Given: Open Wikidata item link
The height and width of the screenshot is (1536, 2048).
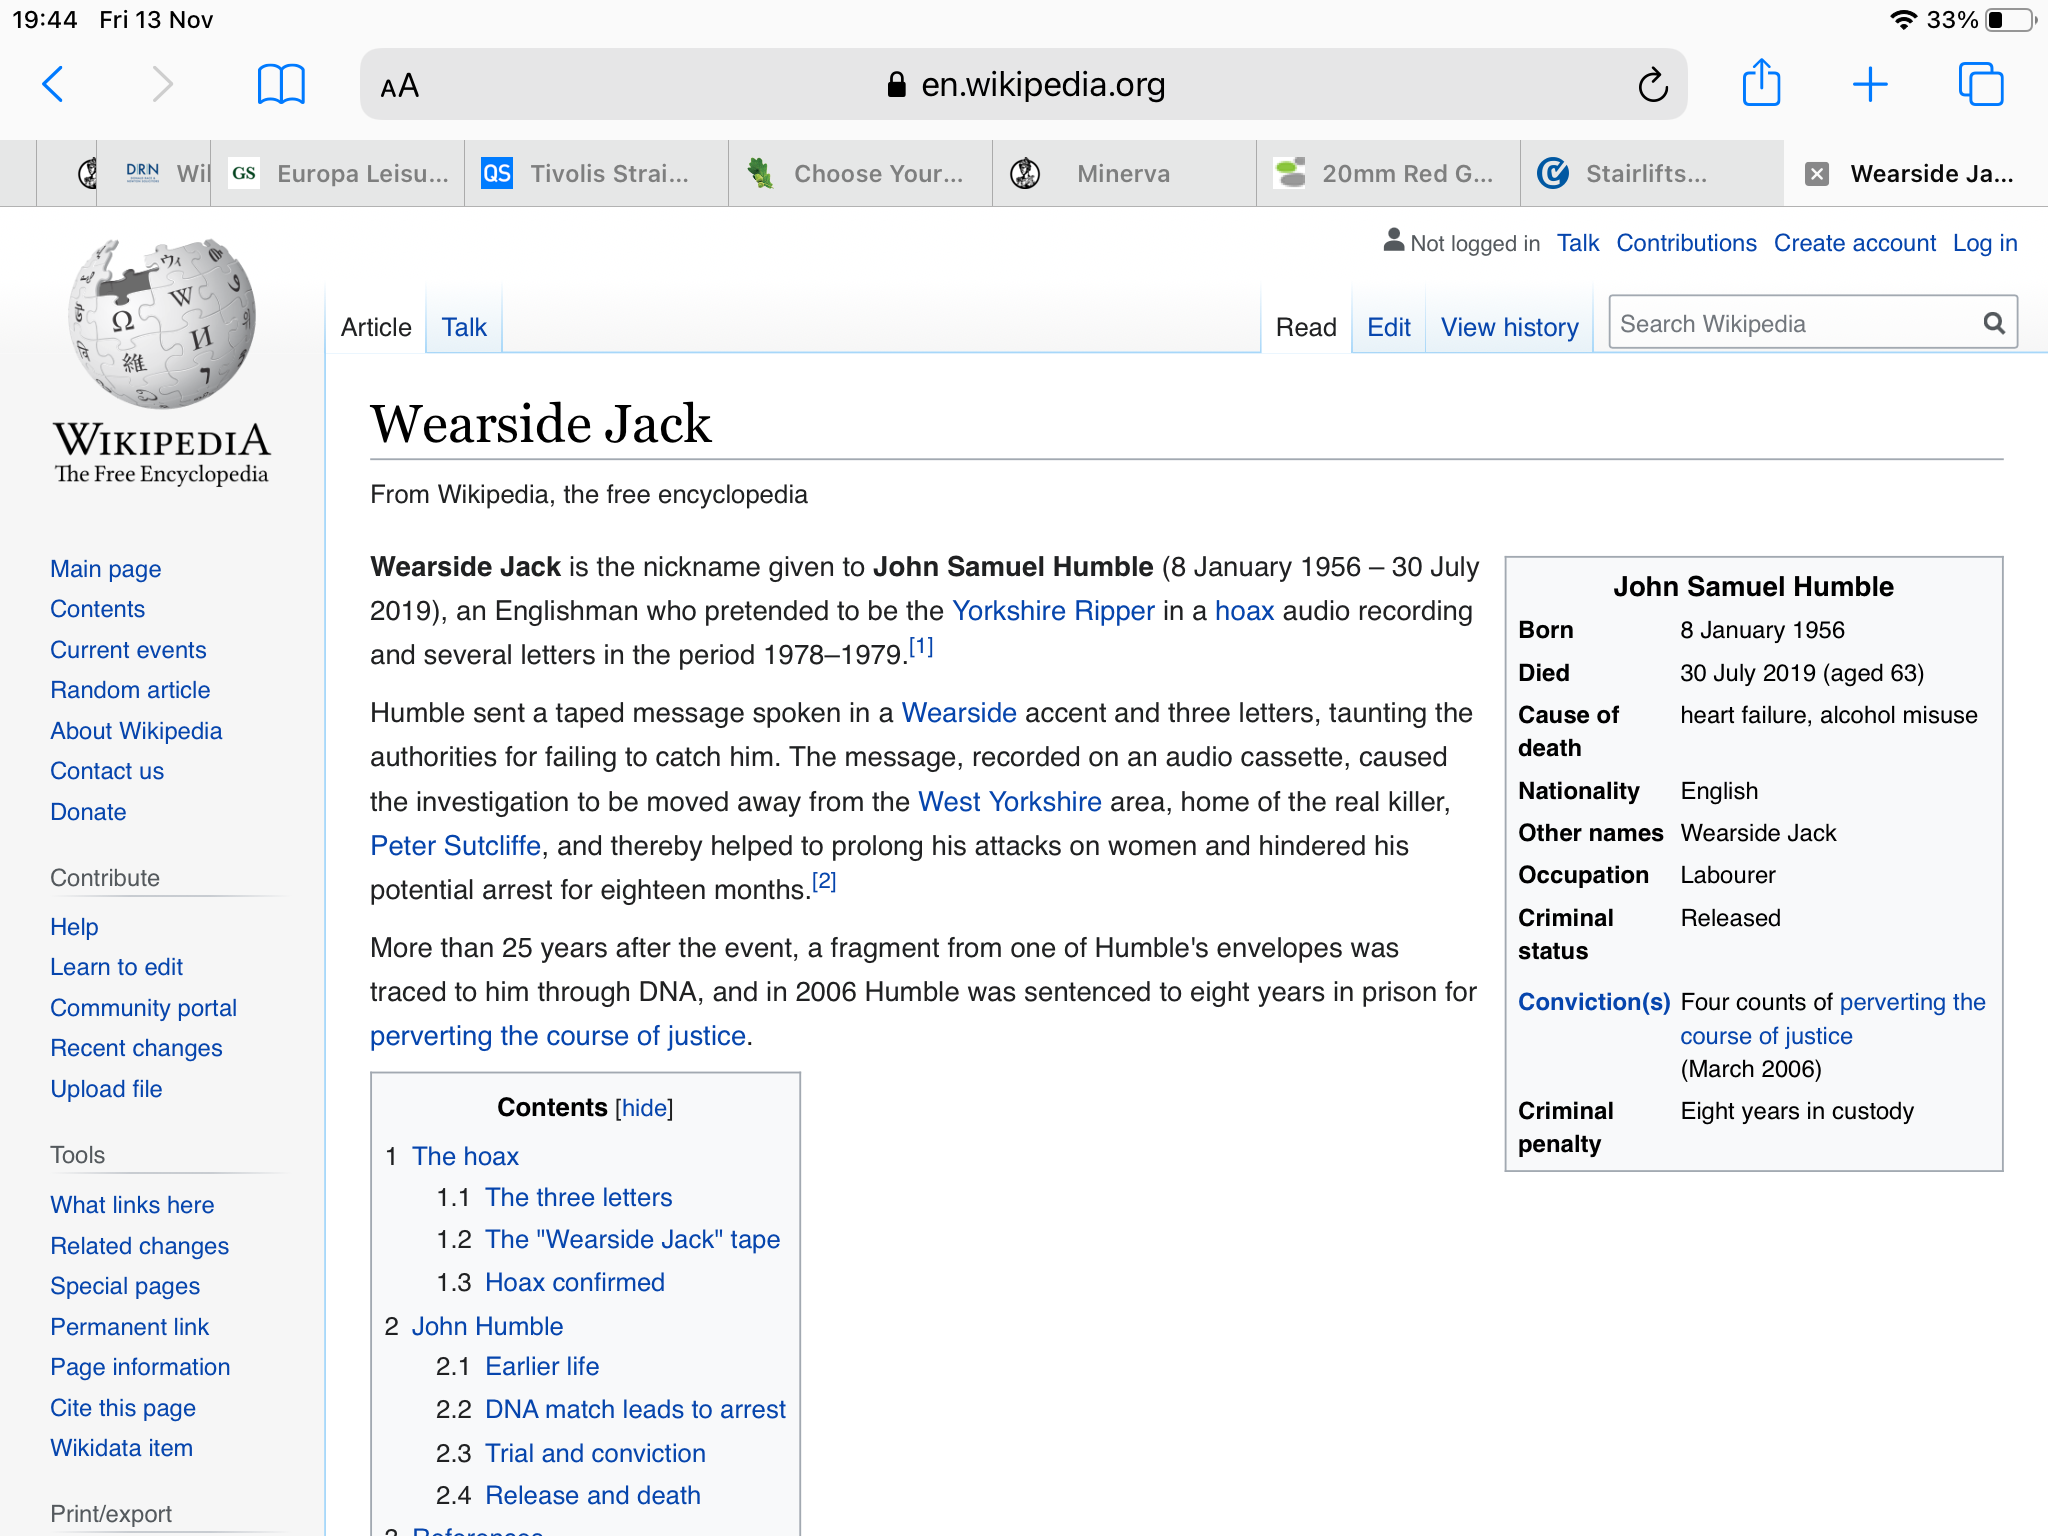Looking at the screenshot, I should (x=122, y=1448).
